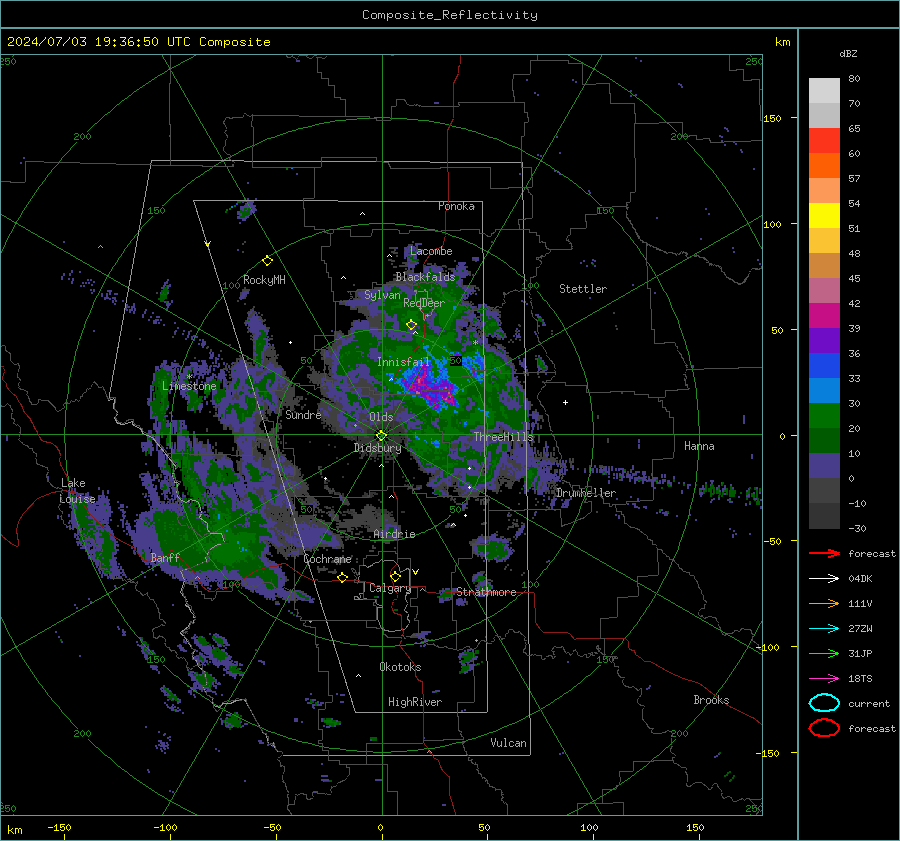Viewport: 900px width, 841px height.
Task: Click the Limestone label
Action: coord(189,386)
